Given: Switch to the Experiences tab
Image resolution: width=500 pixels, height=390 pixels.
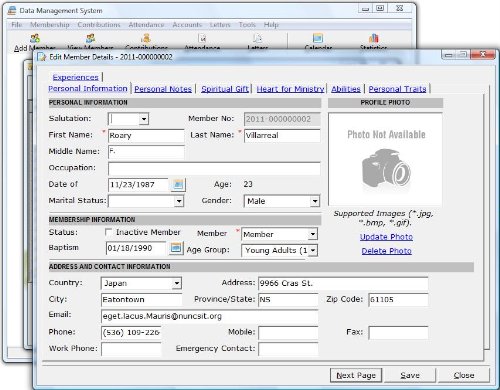Looking at the screenshot, I should click(75, 77).
